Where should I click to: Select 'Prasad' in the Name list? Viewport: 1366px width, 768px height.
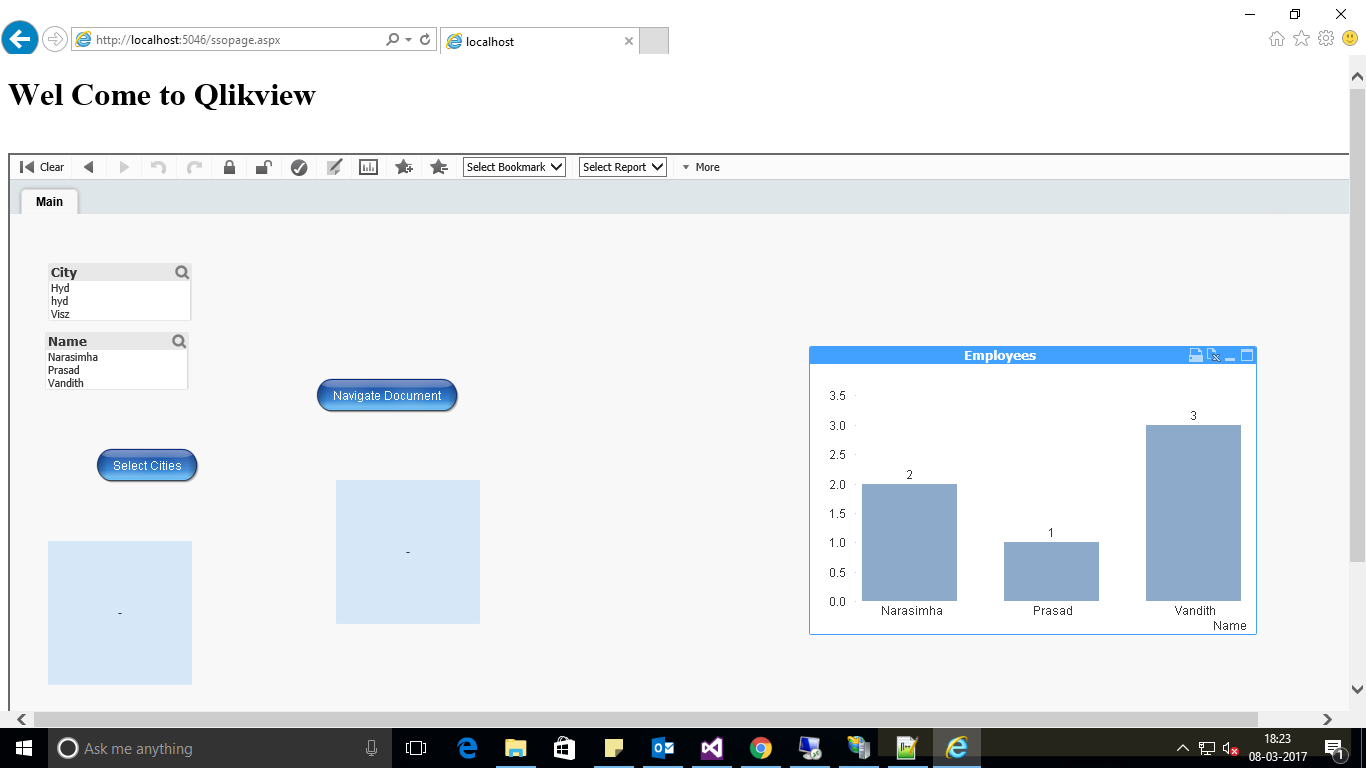coord(116,370)
